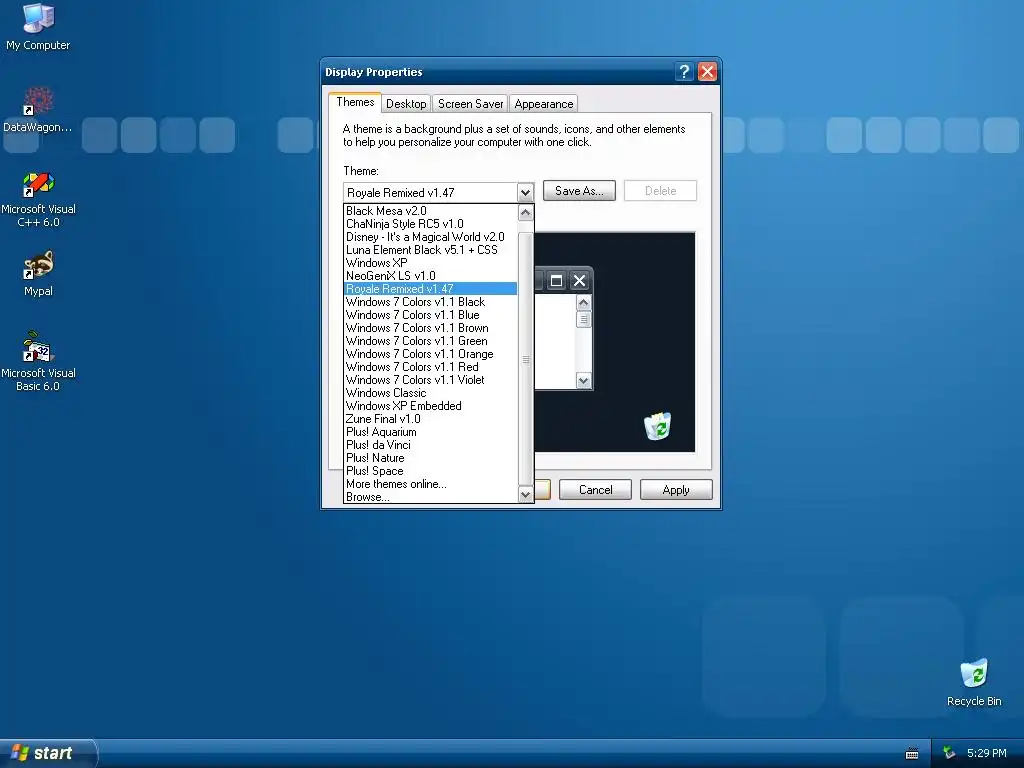Choose Windows 7 Colors v1.1 Brown
Screen dimensions: 1024x768
430,328
